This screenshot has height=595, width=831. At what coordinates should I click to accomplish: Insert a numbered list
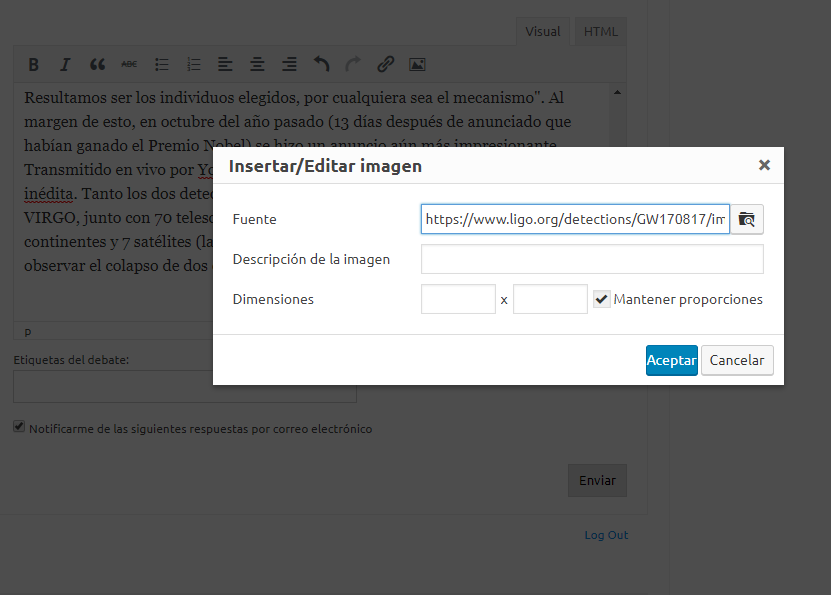pos(193,65)
